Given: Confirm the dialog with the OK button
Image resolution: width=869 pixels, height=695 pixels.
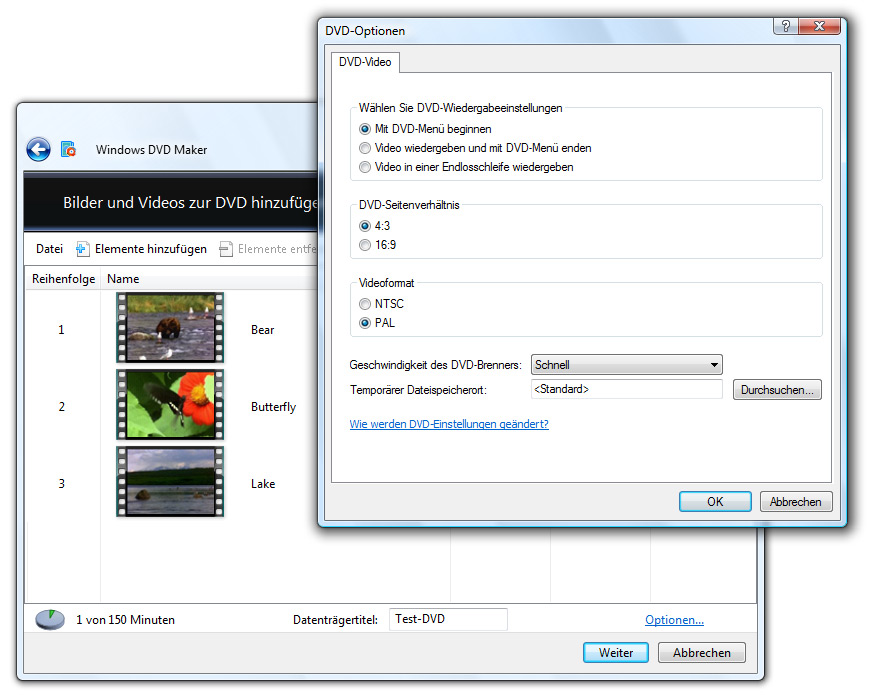Looking at the screenshot, I should pyautogui.click(x=714, y=502).
